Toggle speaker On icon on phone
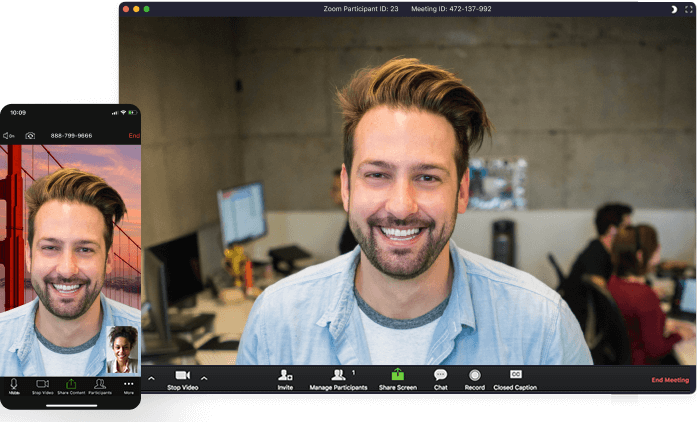 (x=8, y=136)
